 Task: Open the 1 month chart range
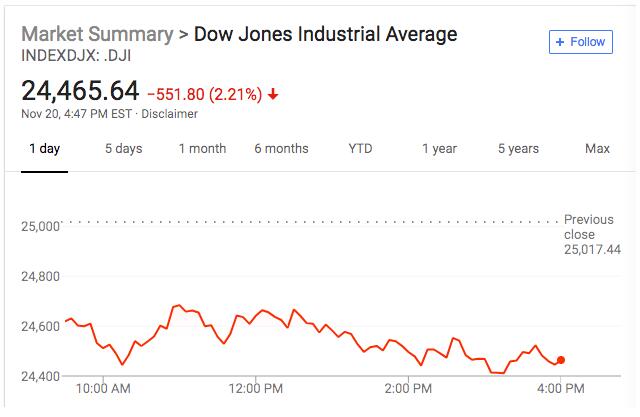[x=202, y=149]
